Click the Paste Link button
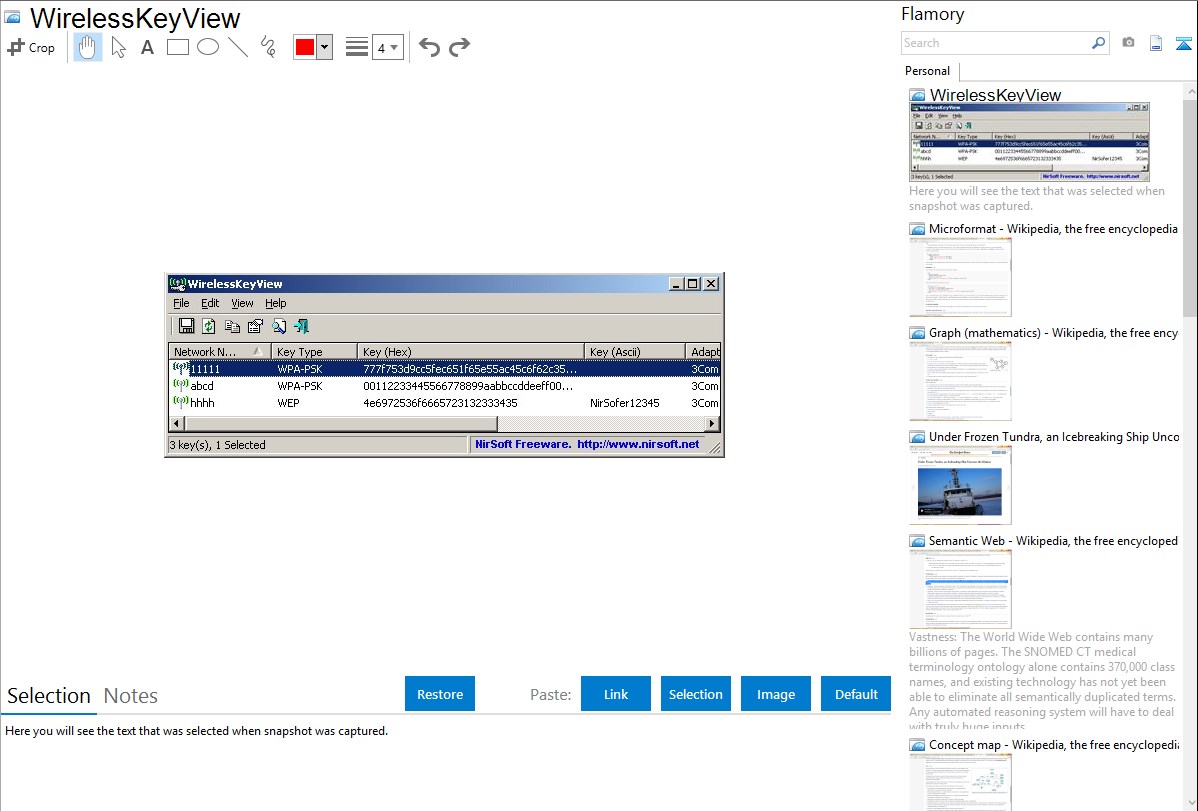The width and height of the screenshot is (1198, 811). [x=616, y=694]
